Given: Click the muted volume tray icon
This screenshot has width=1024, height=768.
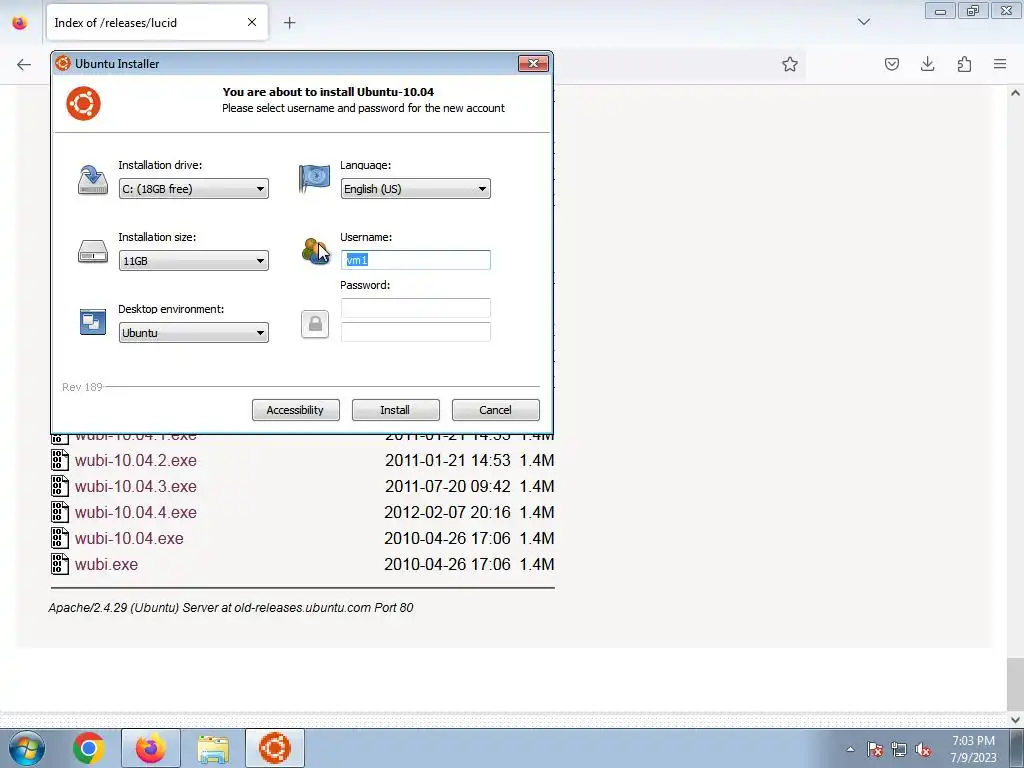Looking at the screenshot, I should click(x=923, y=749).
